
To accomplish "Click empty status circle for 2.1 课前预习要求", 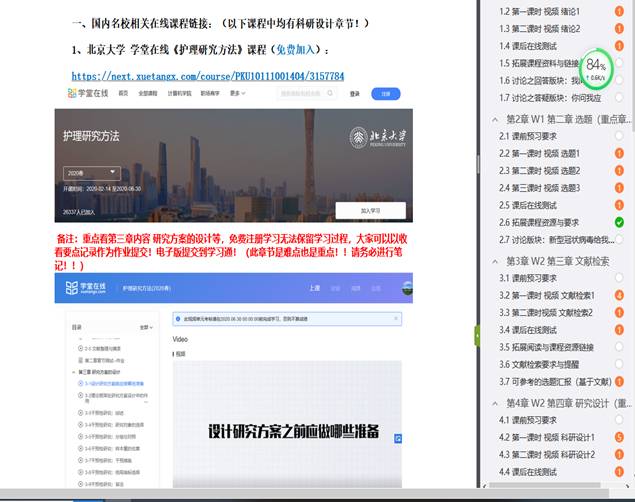I will pyautogui.click(x=619, y=136).
